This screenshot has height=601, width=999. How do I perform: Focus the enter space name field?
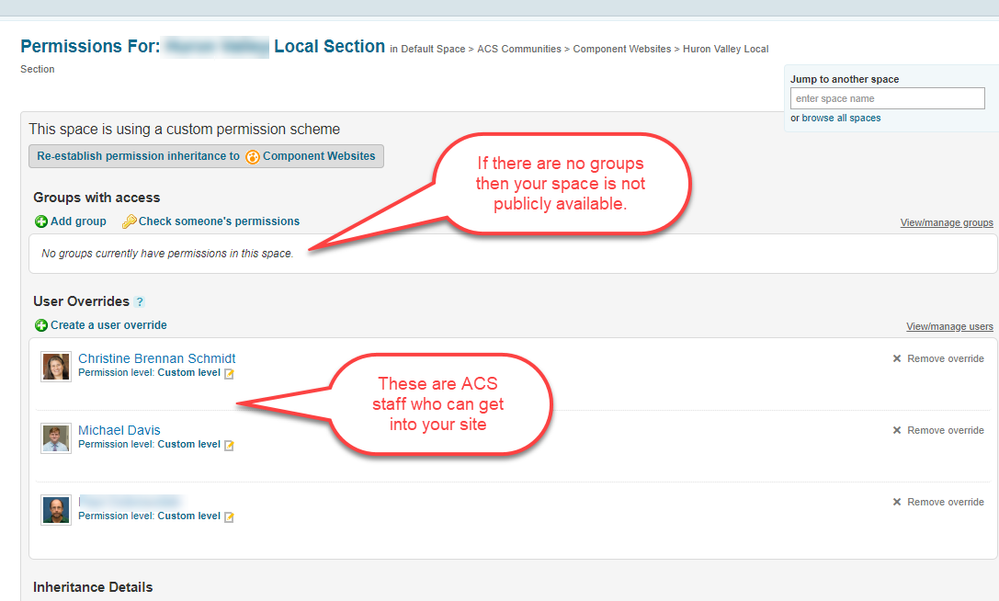887,98
